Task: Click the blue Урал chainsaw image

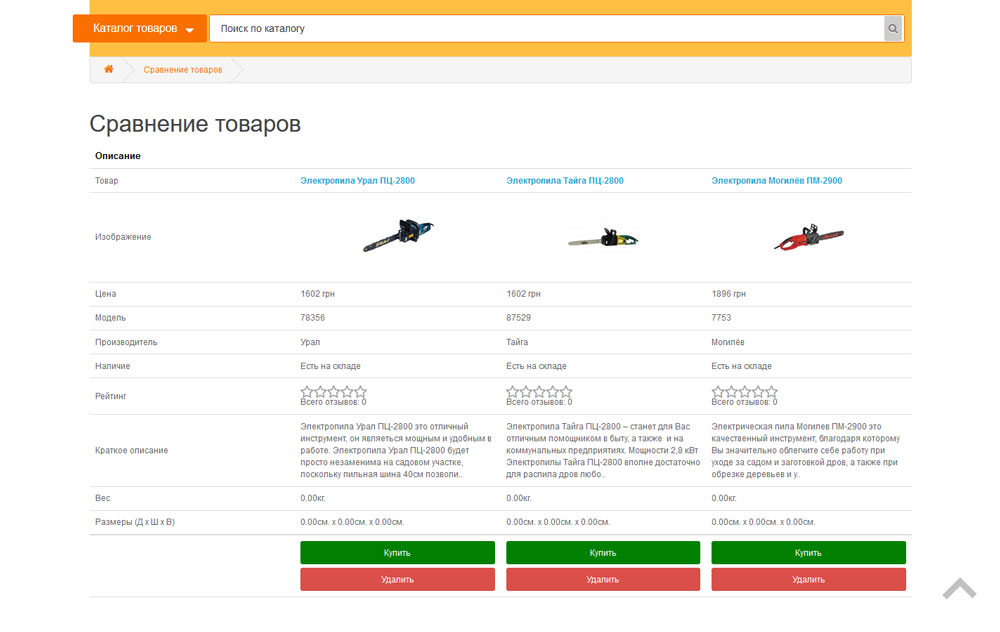Action: coord(398,236)
